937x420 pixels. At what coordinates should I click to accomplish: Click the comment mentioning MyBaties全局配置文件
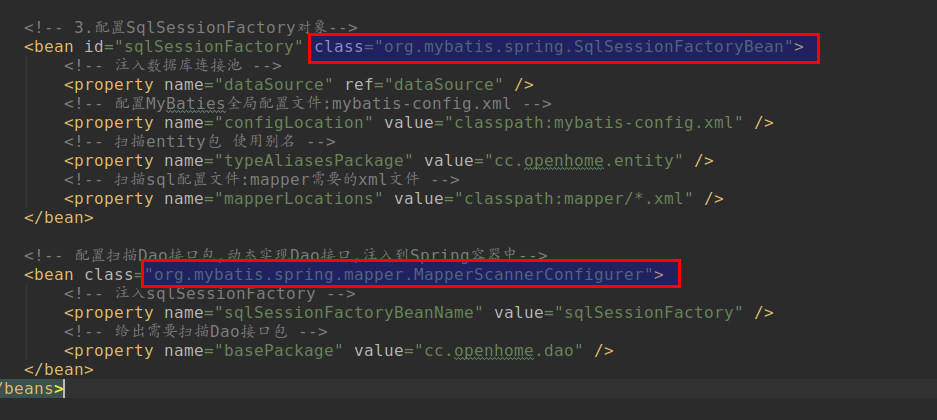[x=308, y=104]
